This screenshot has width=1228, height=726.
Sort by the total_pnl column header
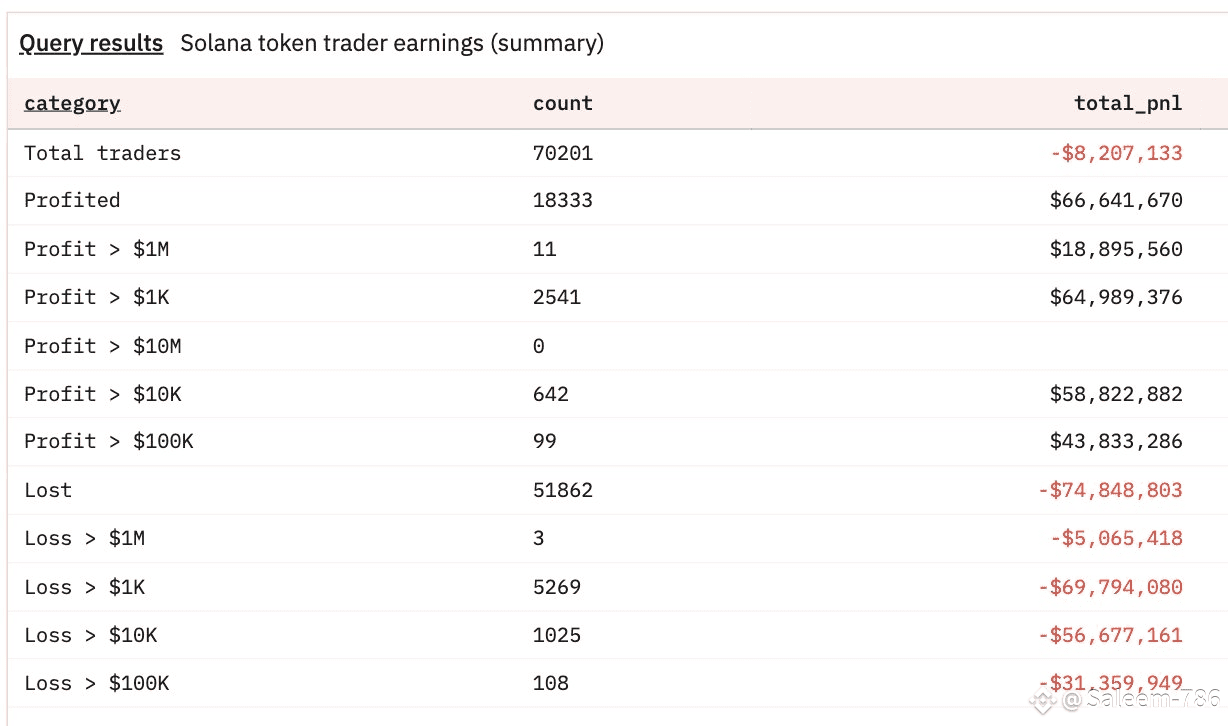point(1128,103)
